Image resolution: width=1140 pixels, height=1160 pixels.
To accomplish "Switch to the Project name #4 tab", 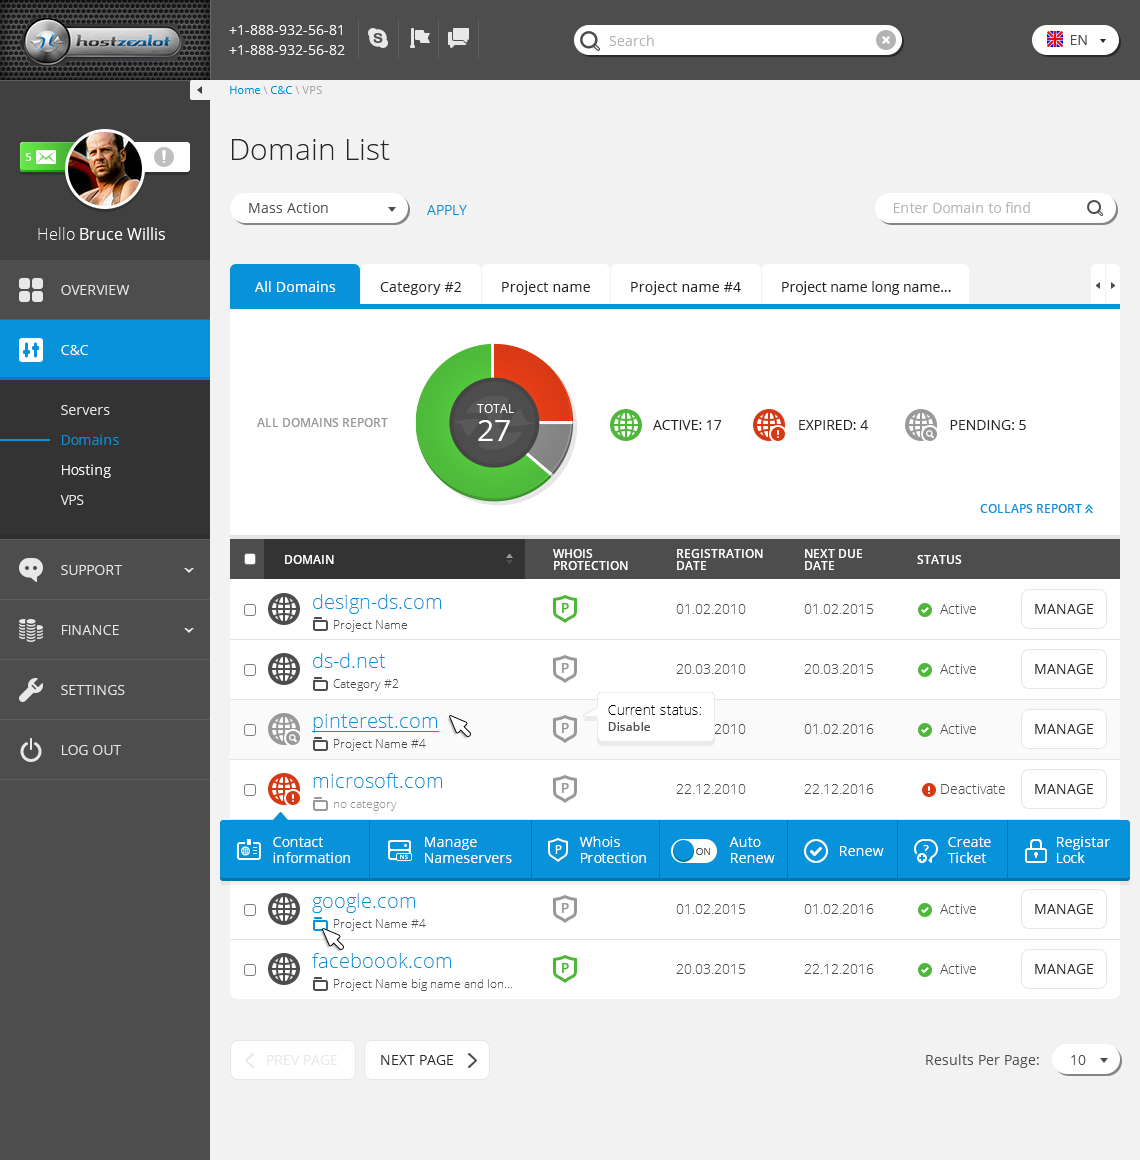I will (x=685, y=286).
